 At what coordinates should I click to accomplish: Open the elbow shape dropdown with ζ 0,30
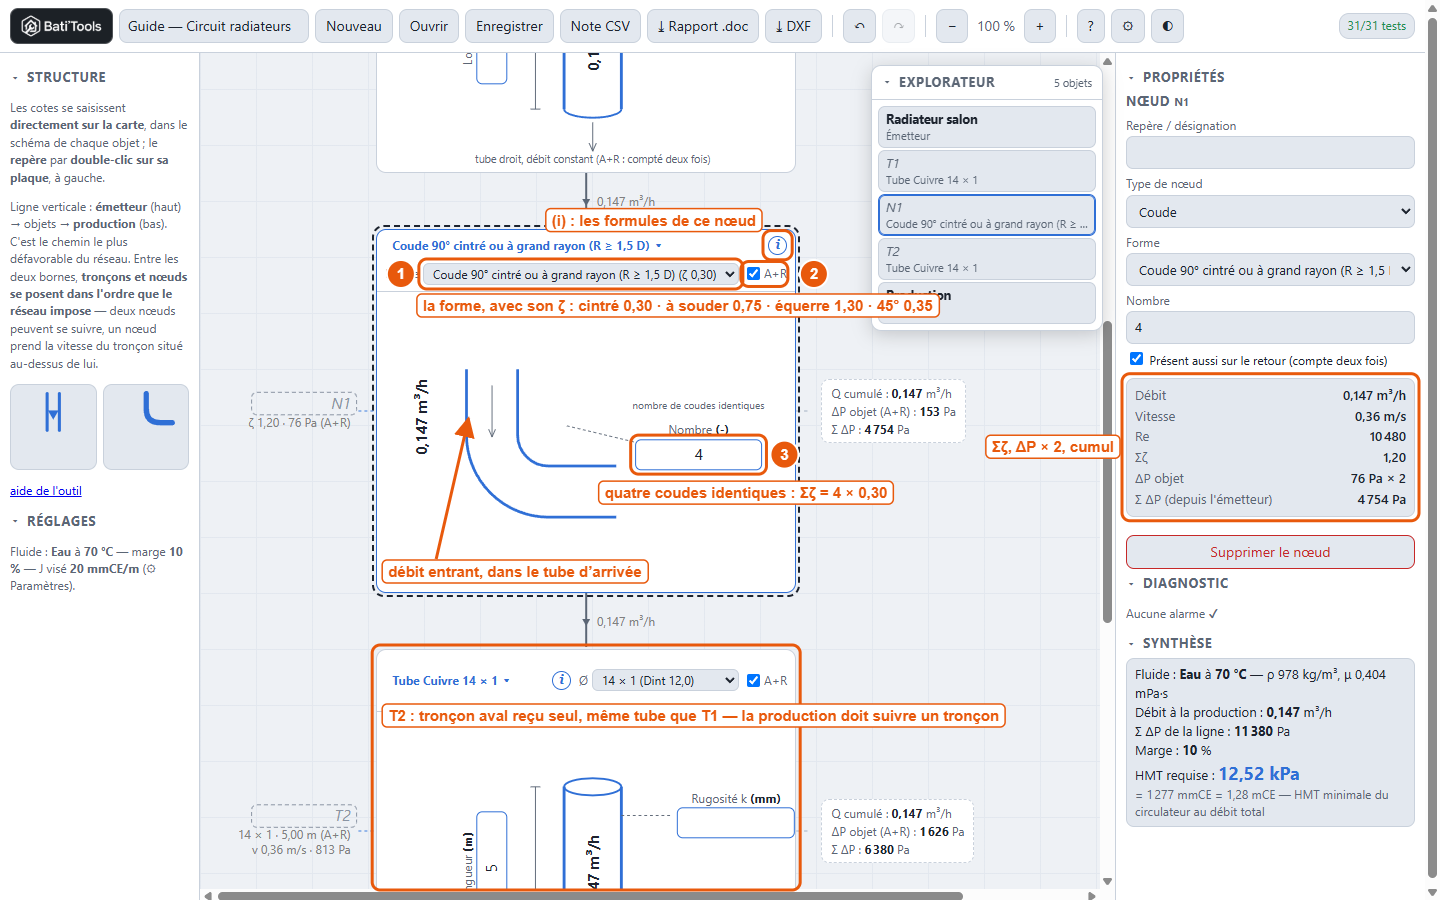pos(580,274)
